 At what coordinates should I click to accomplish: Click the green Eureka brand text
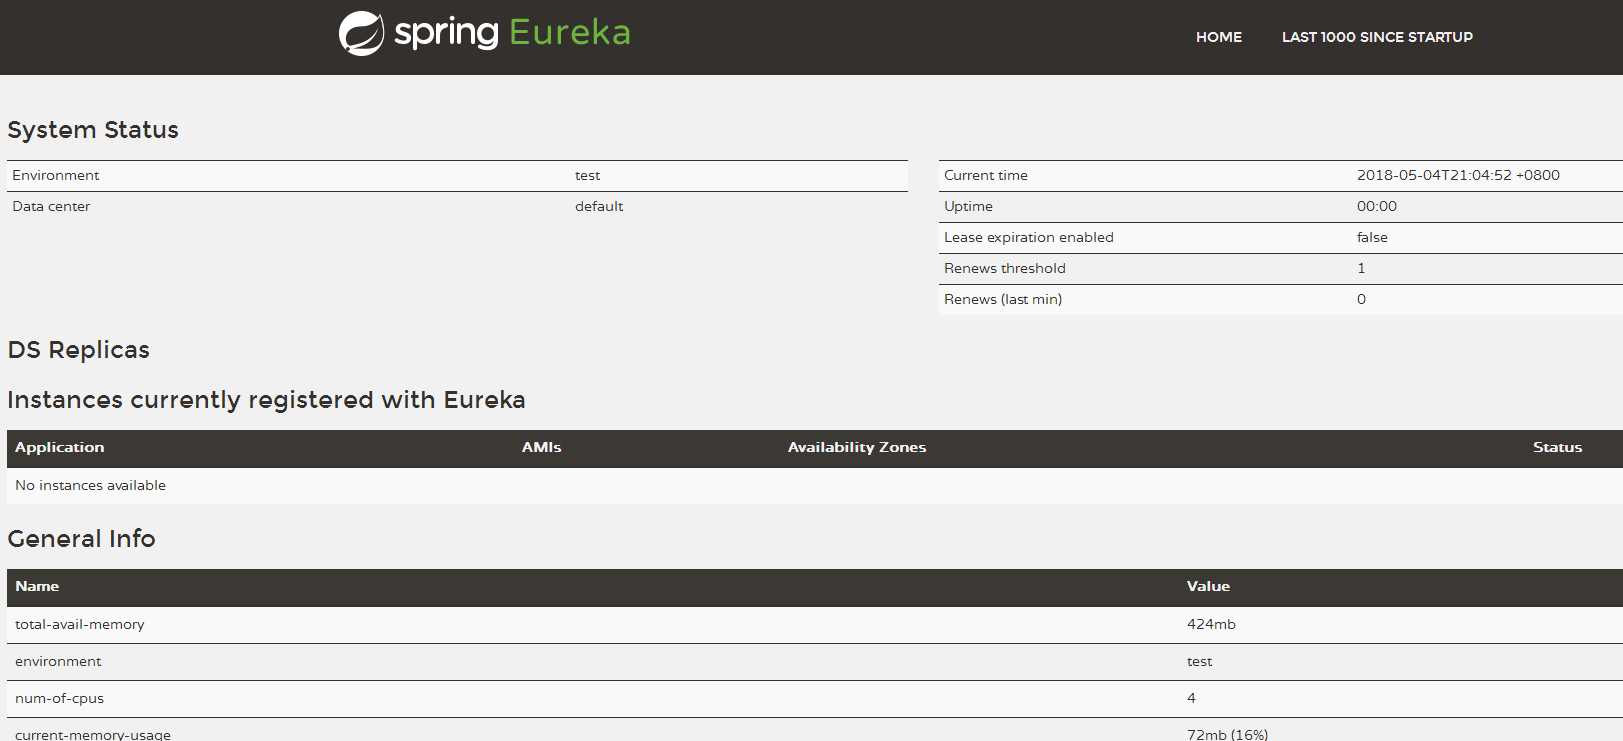coord(570,32)
